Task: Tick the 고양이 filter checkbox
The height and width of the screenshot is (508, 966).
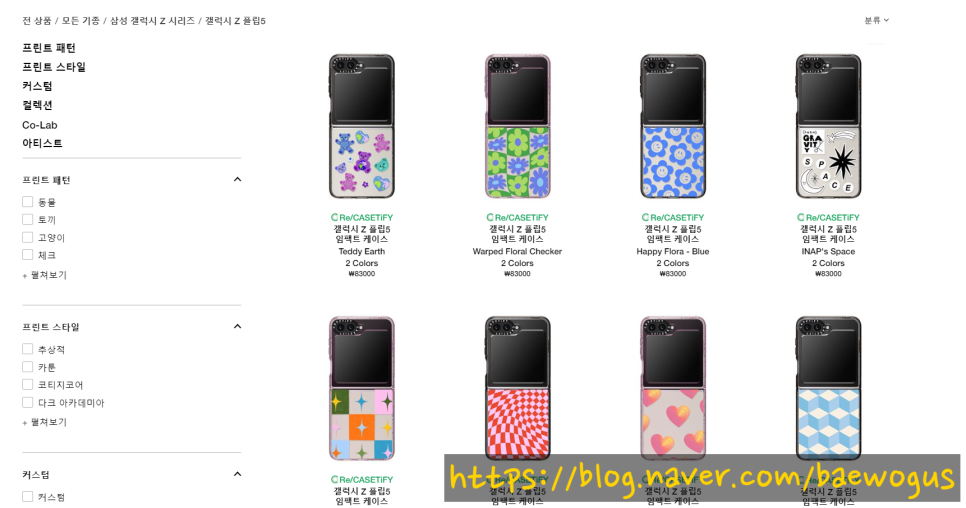Action: point(27,237)
